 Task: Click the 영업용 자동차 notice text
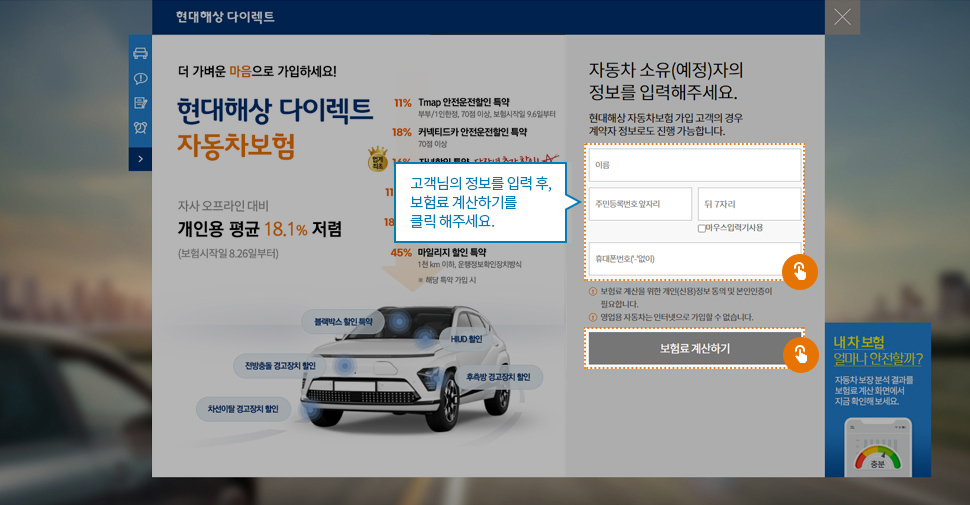(x=677, y=317)
